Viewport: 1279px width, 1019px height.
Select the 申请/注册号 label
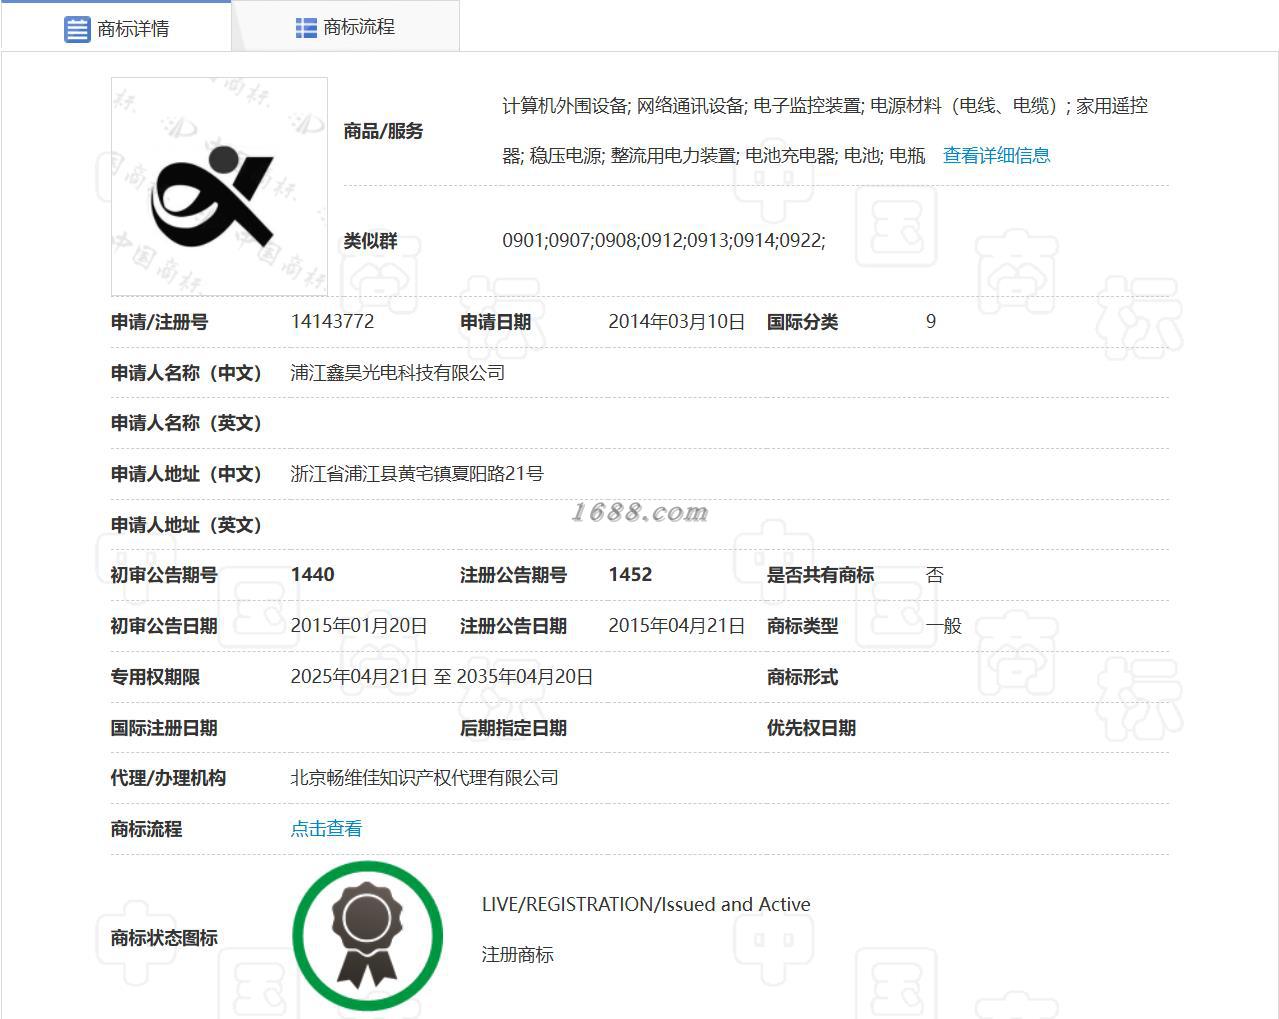coord(159,322)
